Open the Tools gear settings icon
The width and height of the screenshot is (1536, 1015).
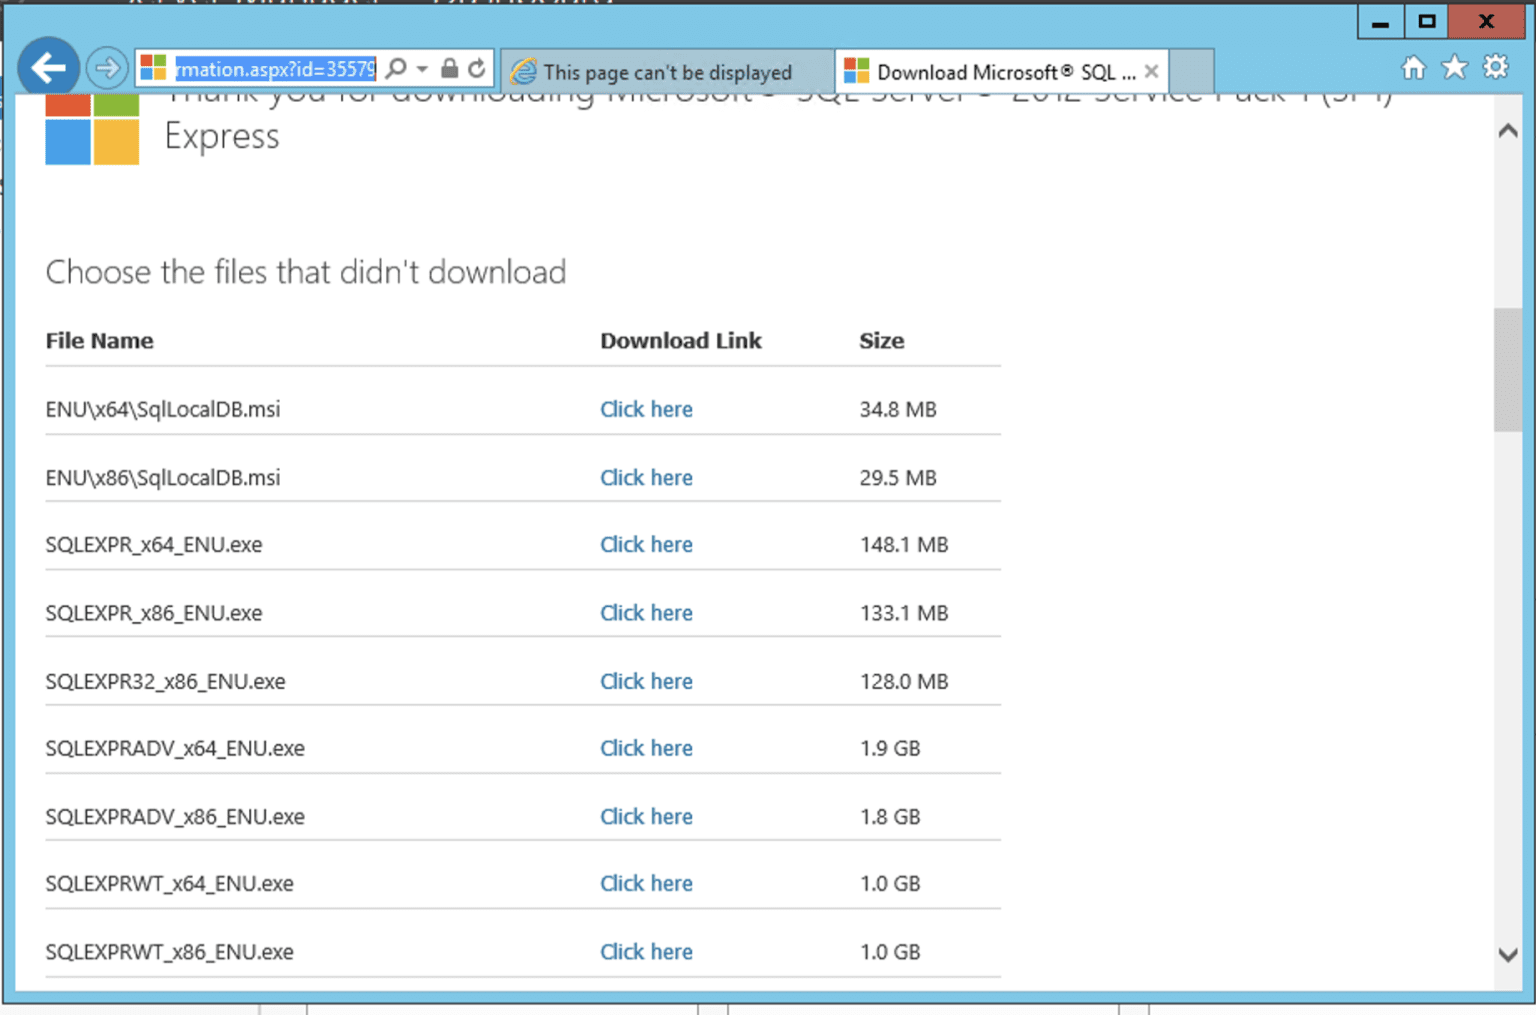1495,66
